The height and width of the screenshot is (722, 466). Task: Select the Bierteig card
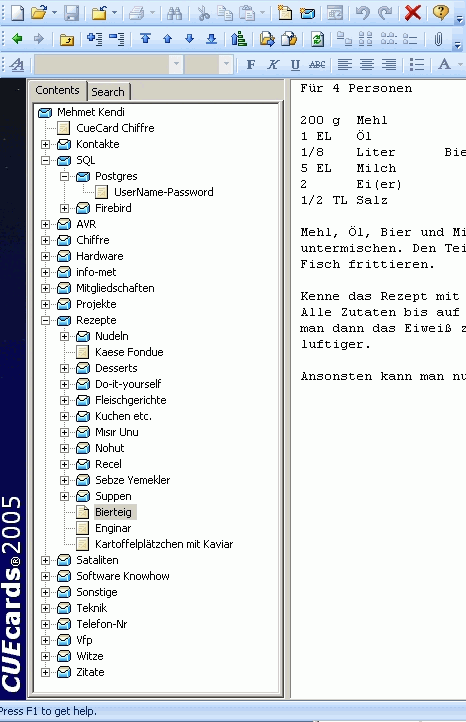click(x=113, y=512)
